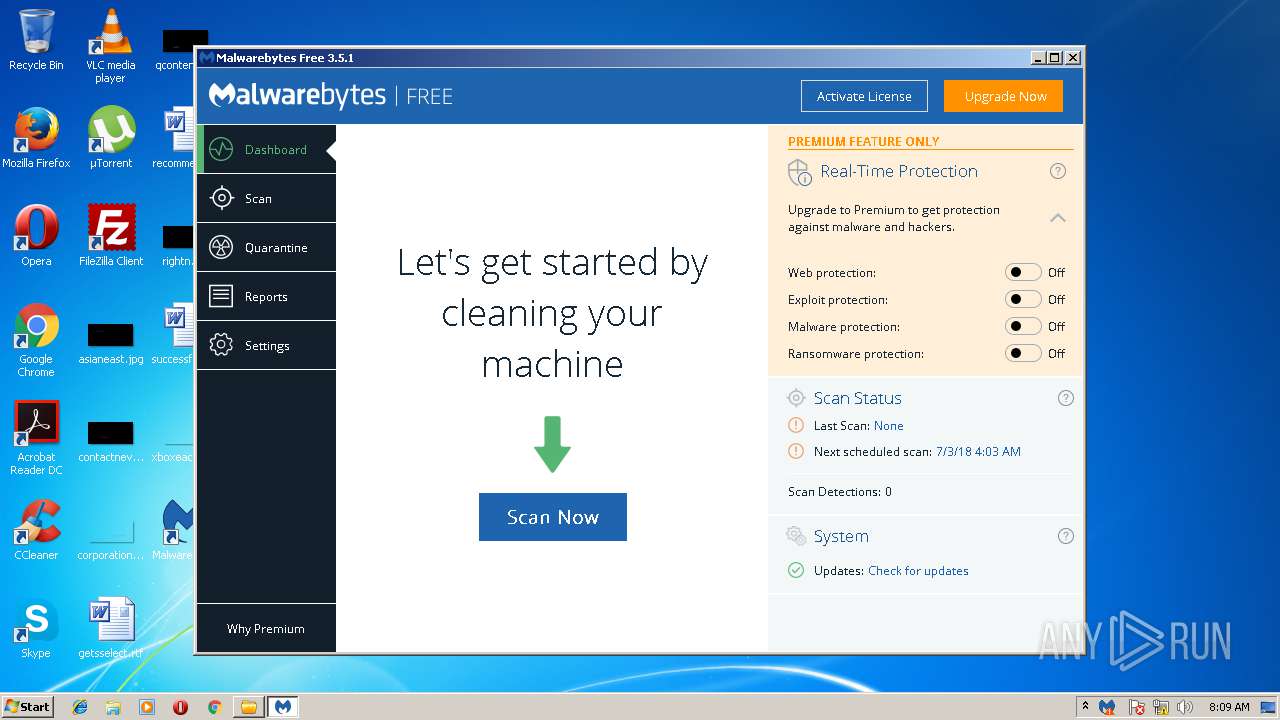
Task: Click the FileZilla Client desktop icon
Action: 111,236
